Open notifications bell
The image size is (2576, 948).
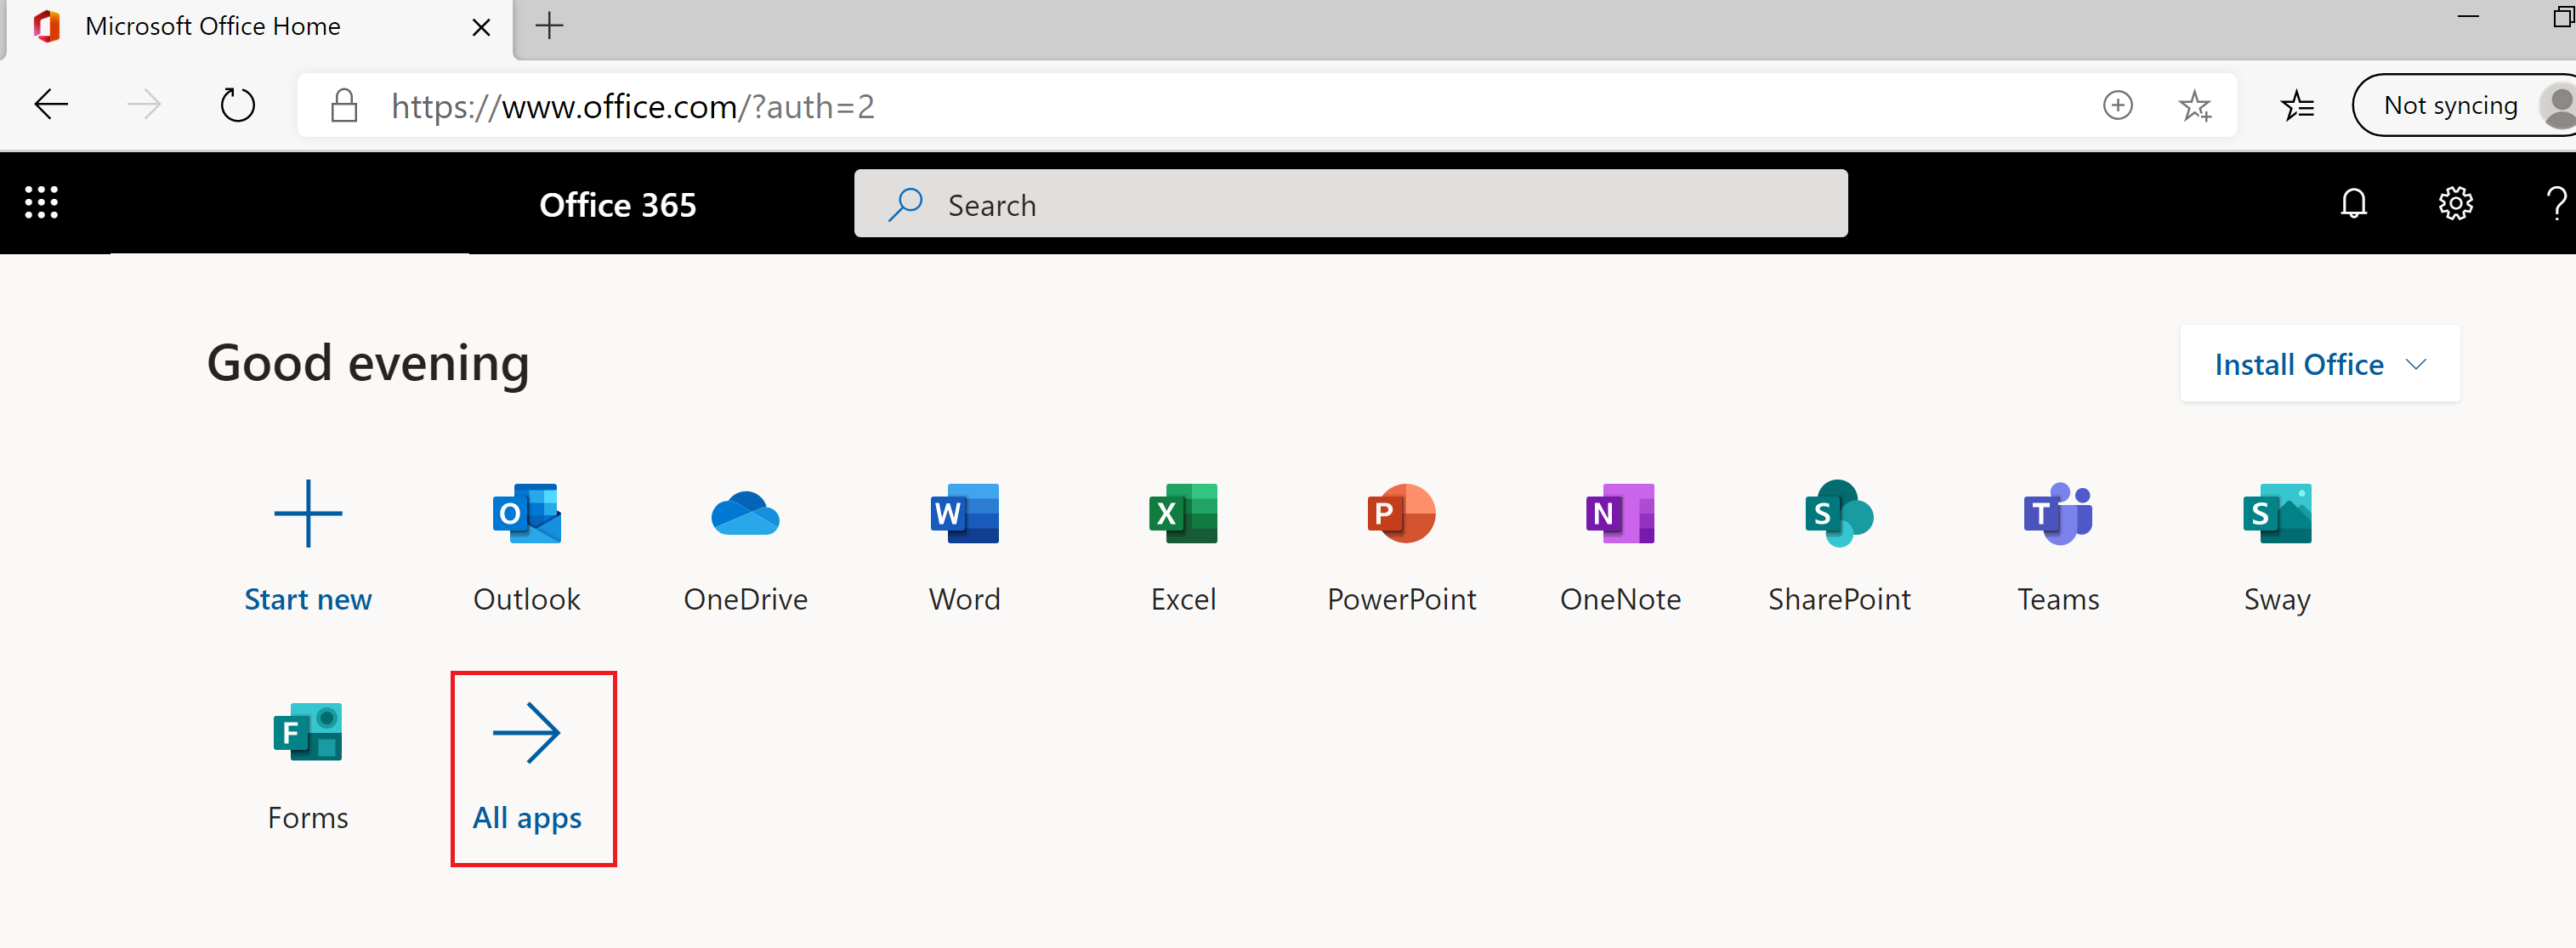tap(2353, 203)
